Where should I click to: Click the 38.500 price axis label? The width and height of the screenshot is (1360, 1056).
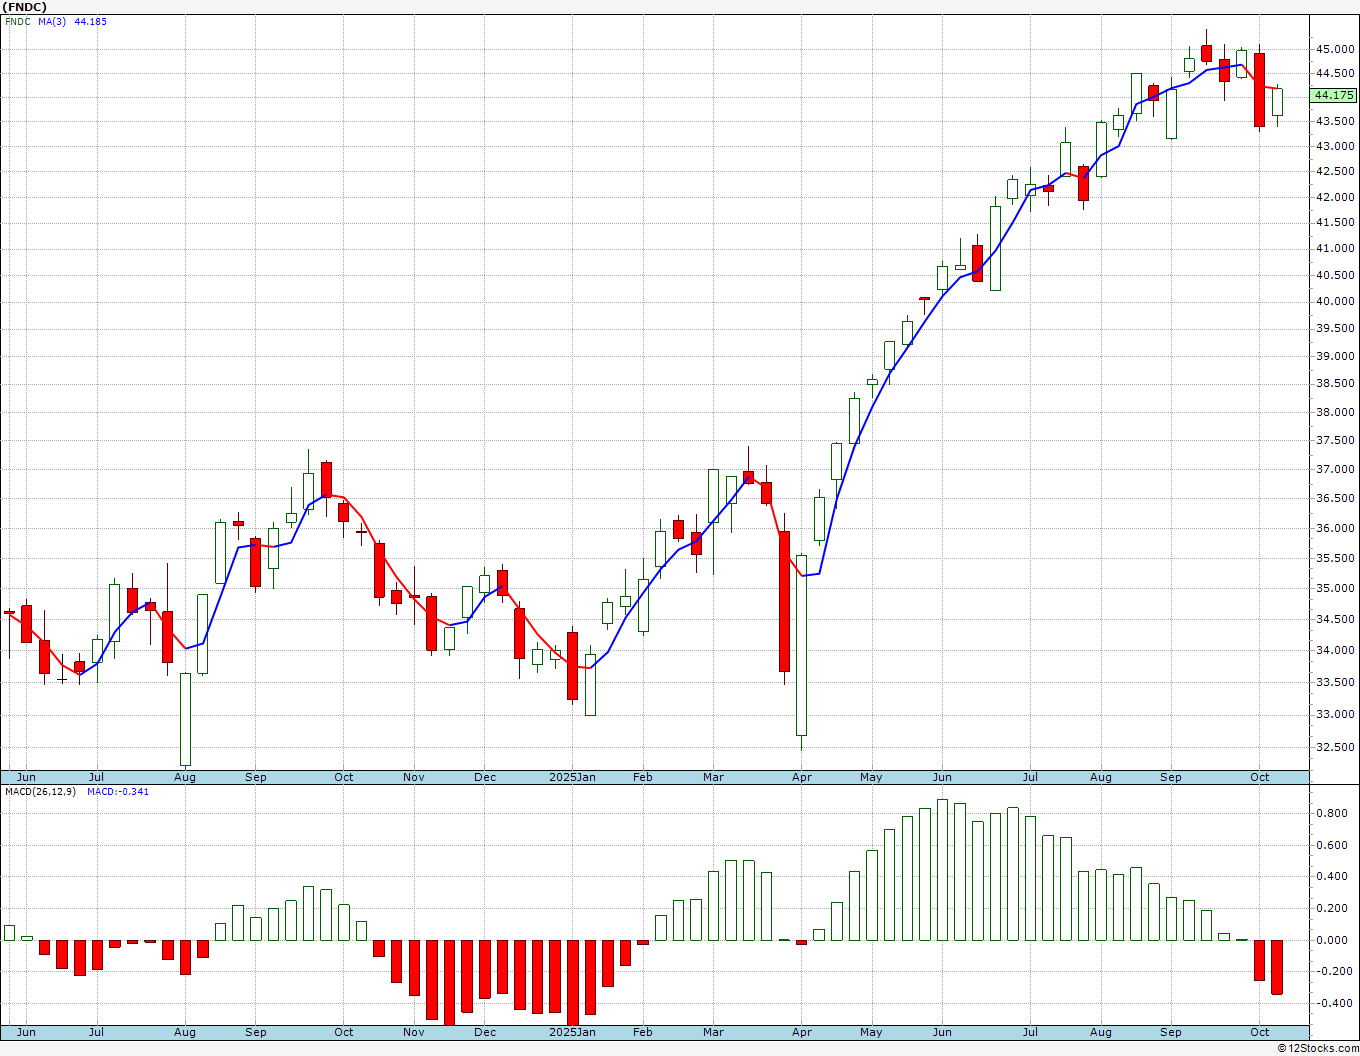pos(1335,384)
